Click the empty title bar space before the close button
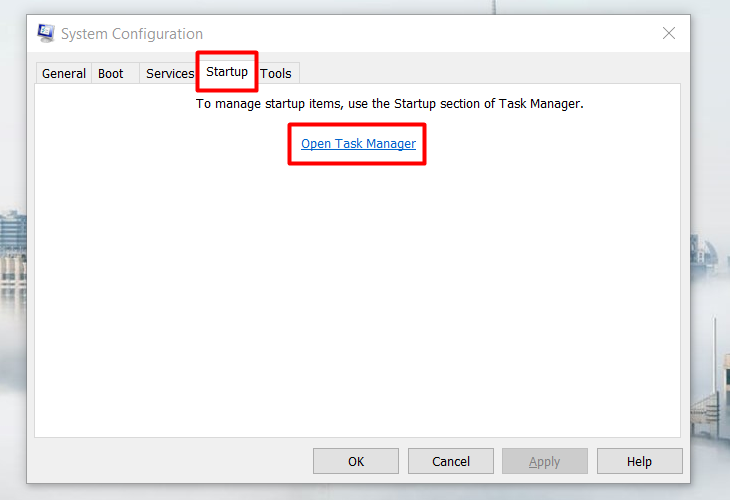The height and width of the screenshot is (500, 730). click(450, 34)
